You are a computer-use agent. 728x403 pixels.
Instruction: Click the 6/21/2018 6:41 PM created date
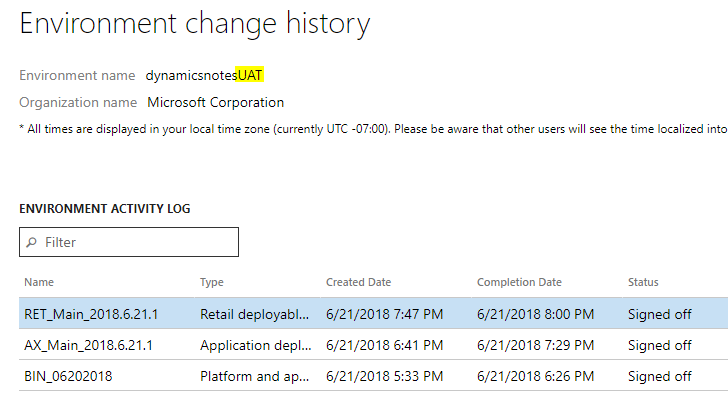point(385,345)
